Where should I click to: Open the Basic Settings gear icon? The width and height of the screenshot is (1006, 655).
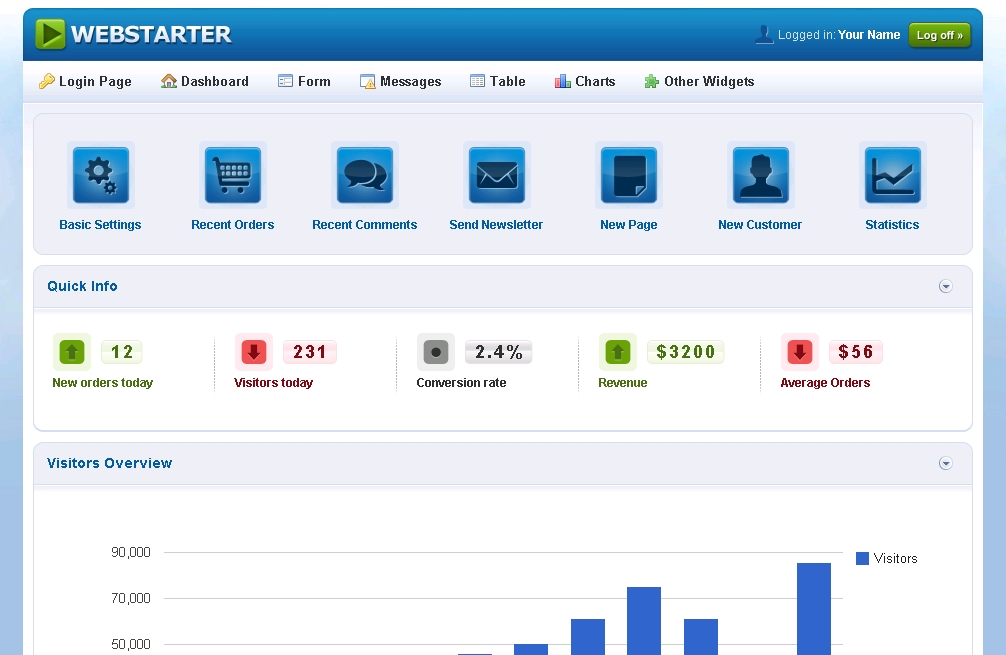click(x=100, y=176)
